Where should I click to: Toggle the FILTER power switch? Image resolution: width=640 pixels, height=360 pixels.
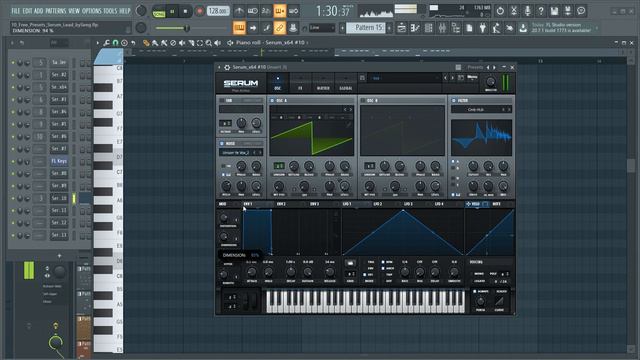tap(453, 100)
